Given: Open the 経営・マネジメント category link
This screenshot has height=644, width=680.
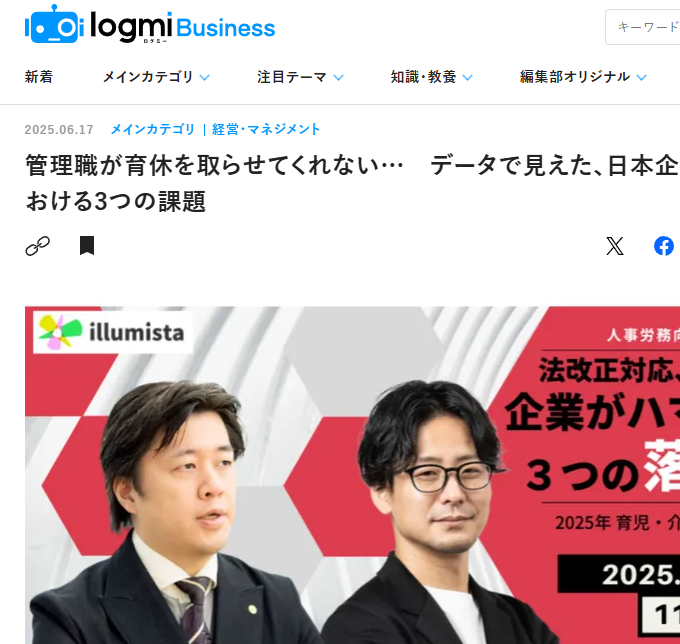Looking at the screenshot, I should [266, 129].
